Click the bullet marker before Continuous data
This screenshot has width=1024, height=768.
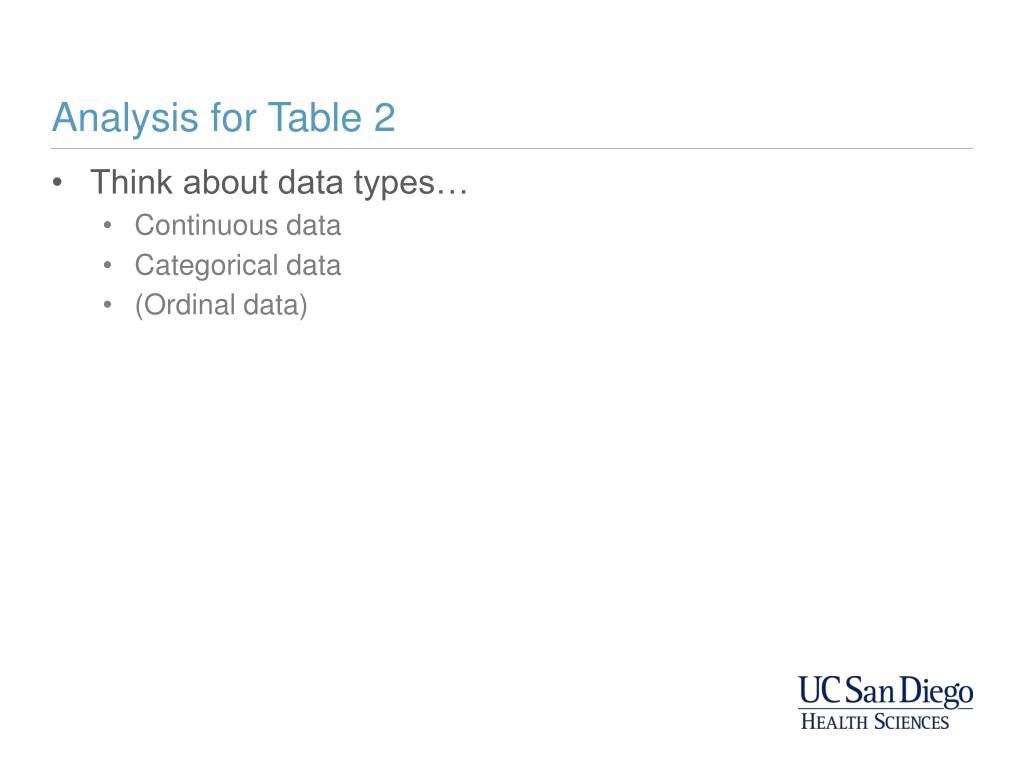tap(108, 226)
